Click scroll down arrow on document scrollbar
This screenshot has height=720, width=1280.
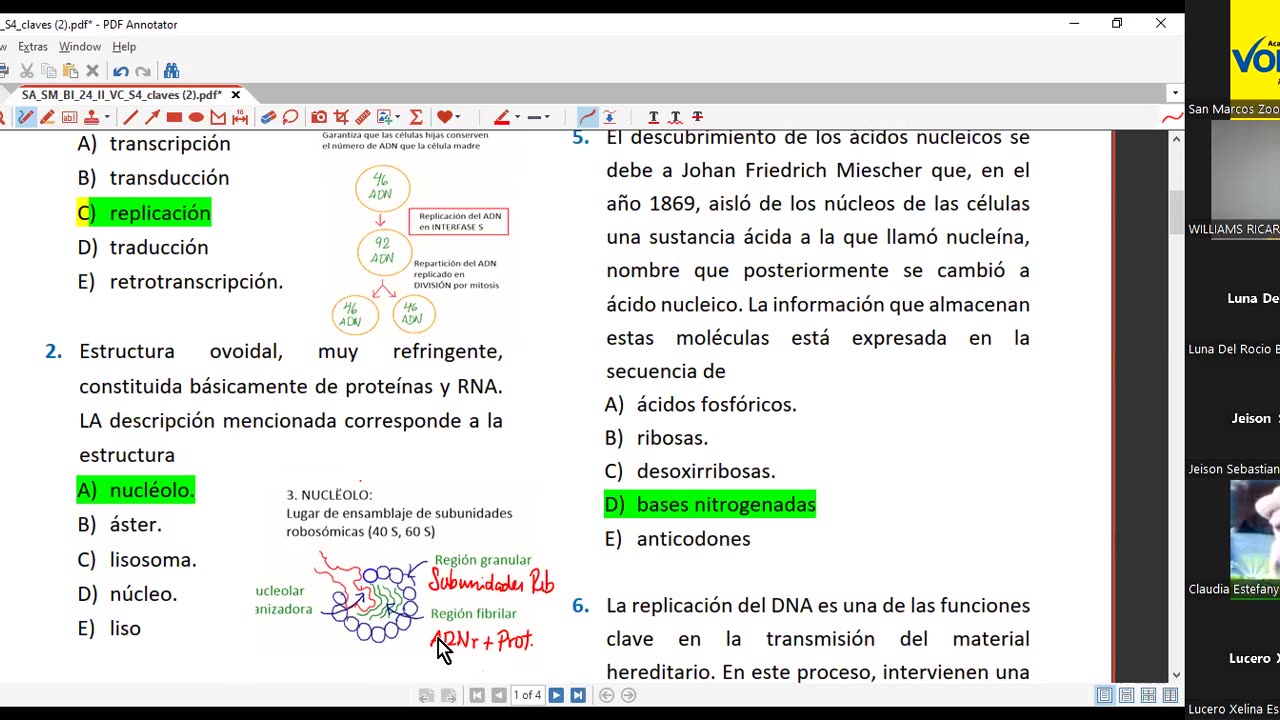(1176, 674)
